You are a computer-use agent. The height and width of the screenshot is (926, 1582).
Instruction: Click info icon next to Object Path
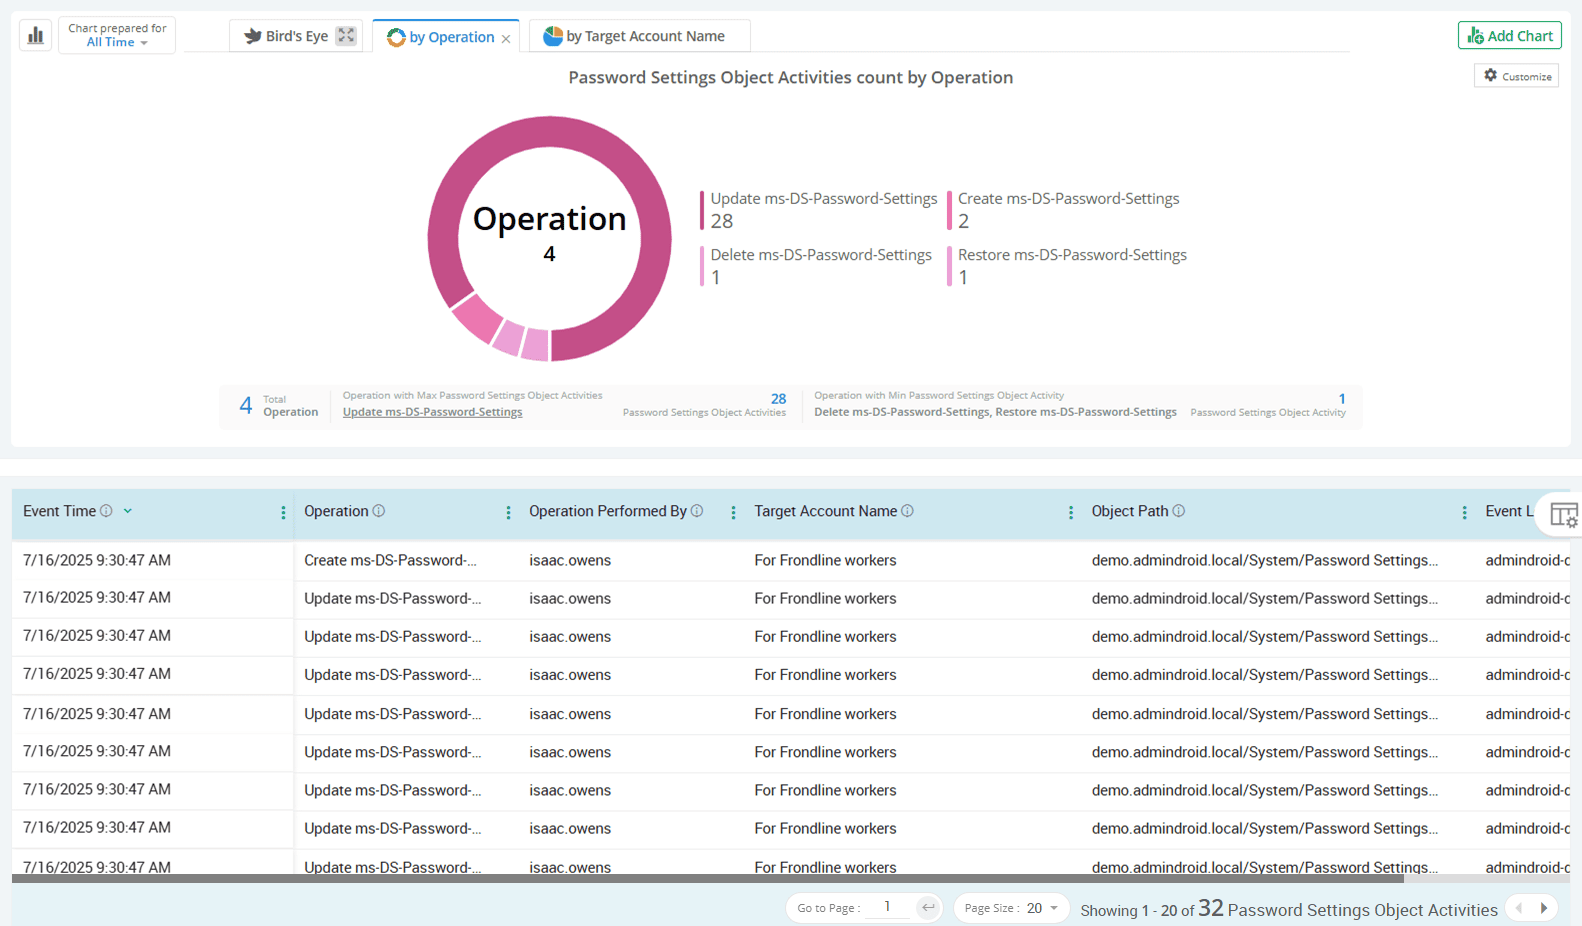[x=1179, y=511]
